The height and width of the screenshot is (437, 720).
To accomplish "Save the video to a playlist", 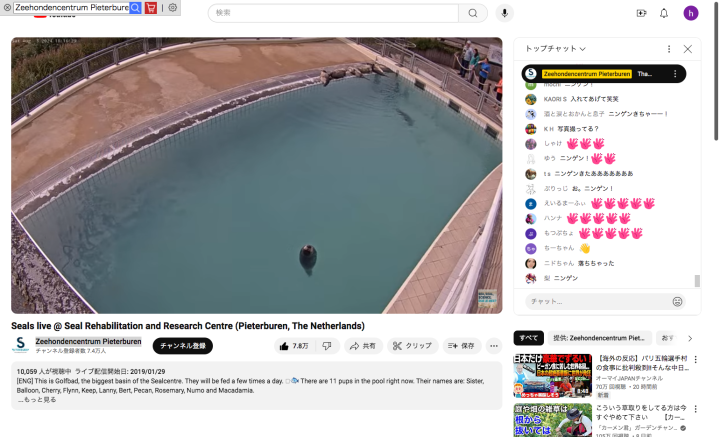I will [461, 346].
